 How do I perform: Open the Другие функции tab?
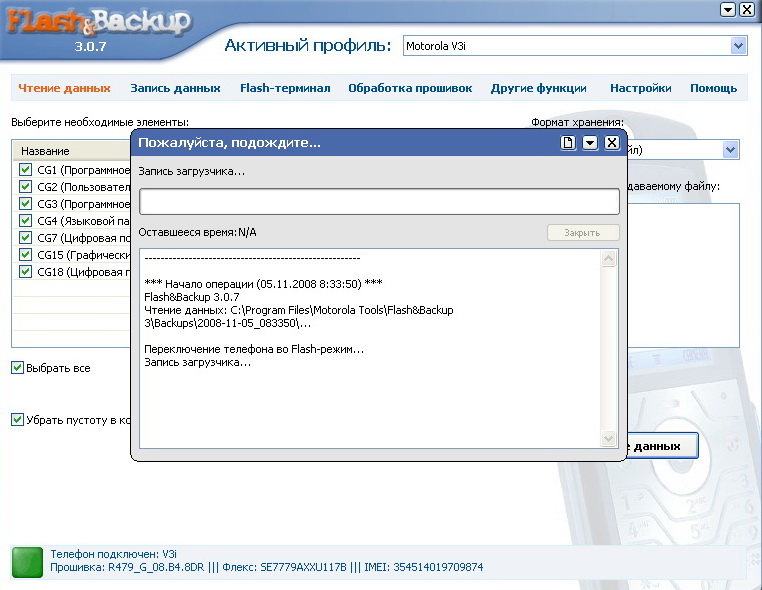(538, 88)
